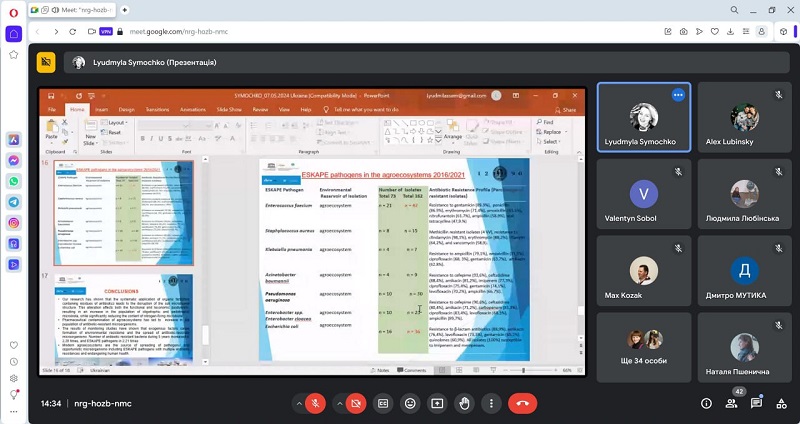Image resolution: width=800 pixels, height=424 pixels.
Task: Go forward in browser history
Action: click(56, 32)
